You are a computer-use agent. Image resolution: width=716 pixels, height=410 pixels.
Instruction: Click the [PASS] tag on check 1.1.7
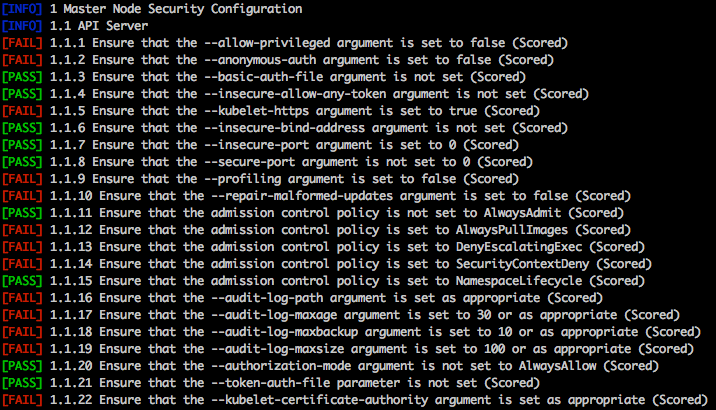tap(22, 145)
